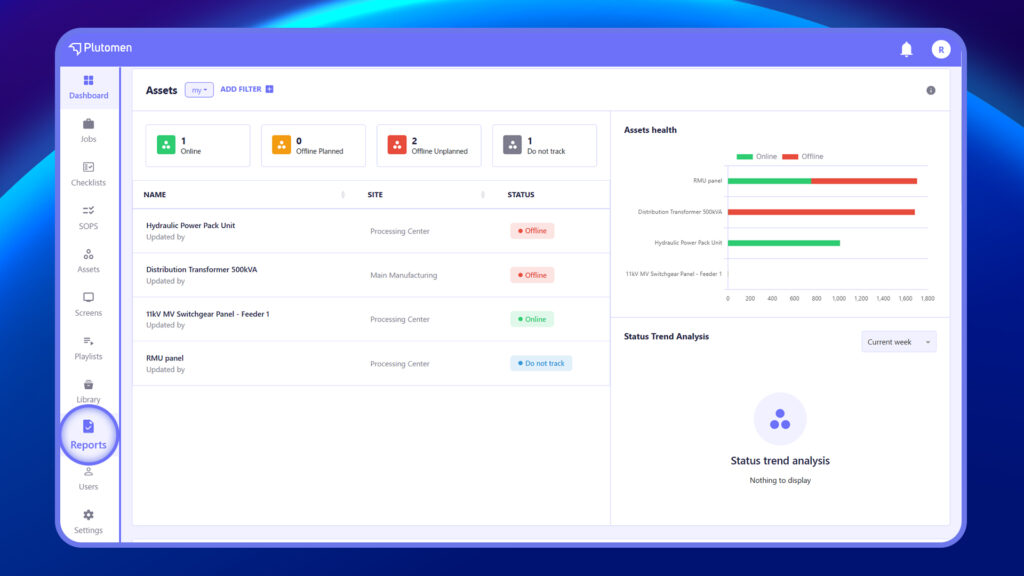1024x576 pixels.
Task: Click the red Offline Unplanned card icon
Action: point(397,144)
